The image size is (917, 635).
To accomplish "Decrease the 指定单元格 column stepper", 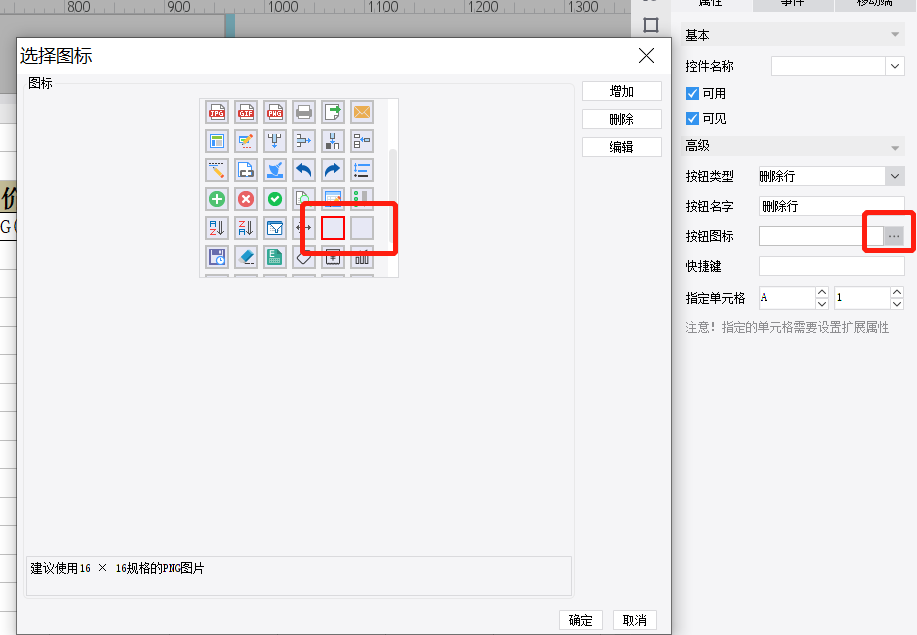I will pyautogui.click(x=822, y=303).
